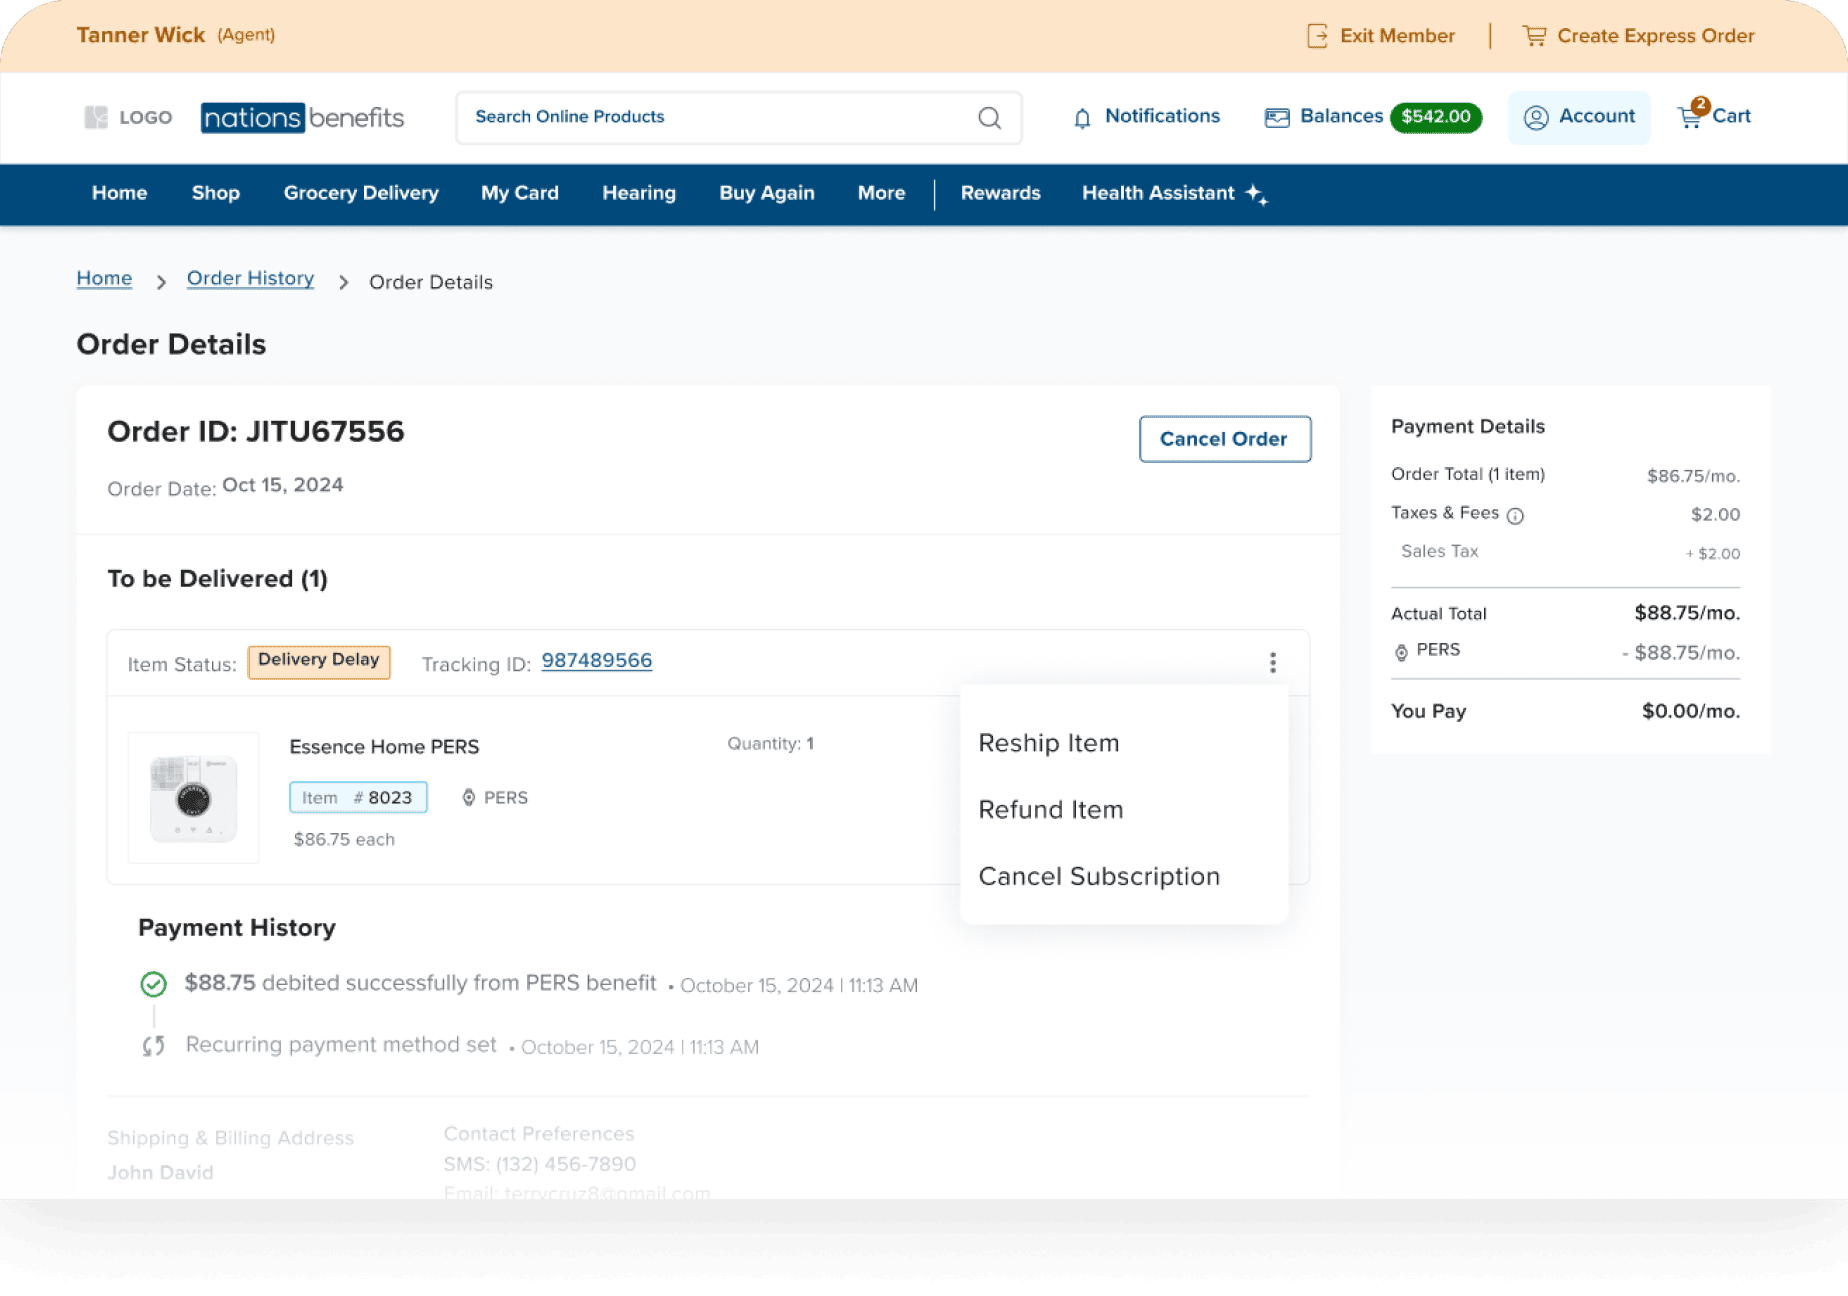Open the More navigation dropdown
The image size is (1848, 1296).
pos(881,193)
